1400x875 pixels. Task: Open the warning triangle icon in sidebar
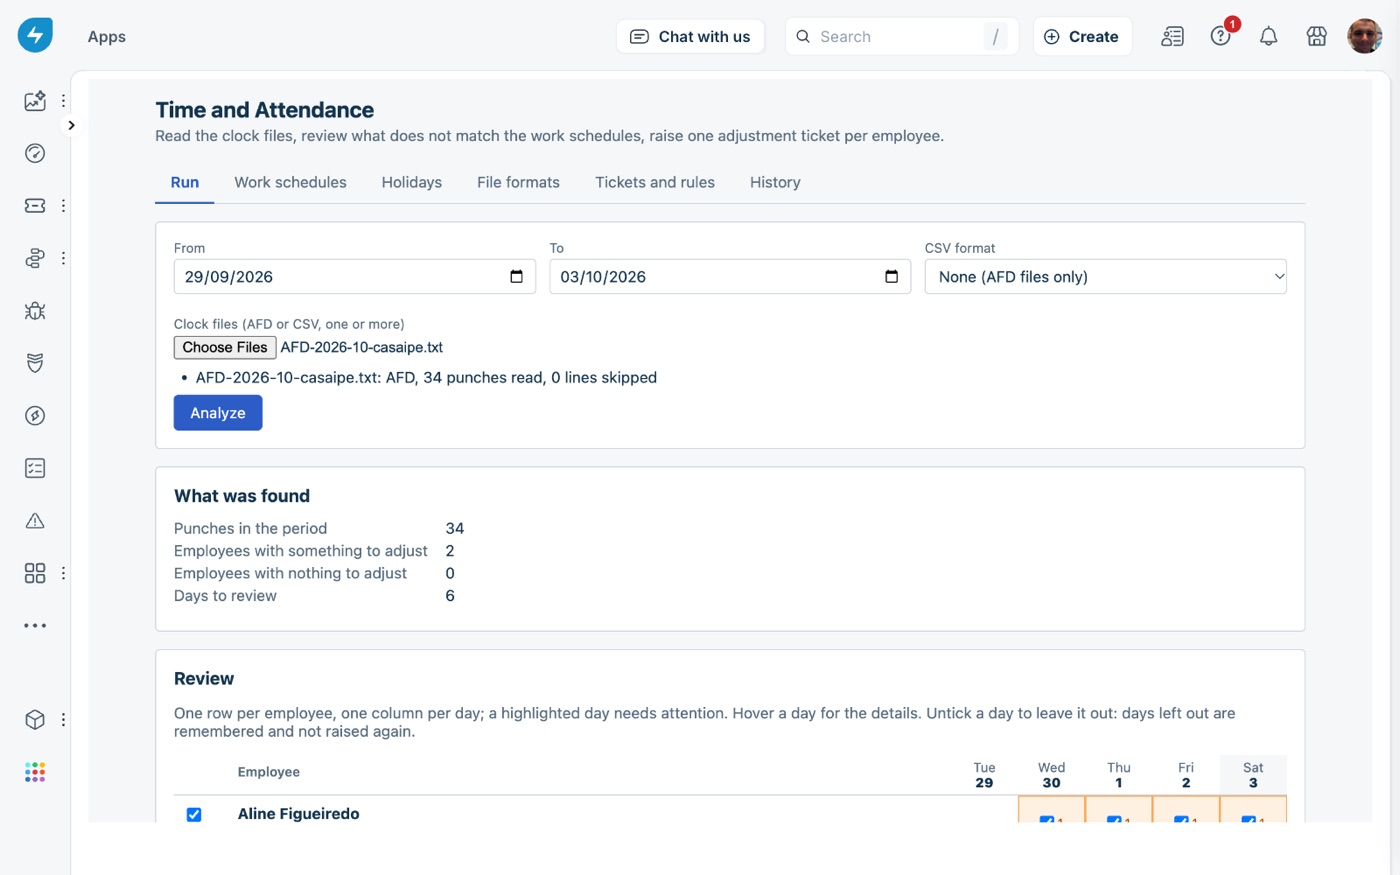tap(35, 521)
